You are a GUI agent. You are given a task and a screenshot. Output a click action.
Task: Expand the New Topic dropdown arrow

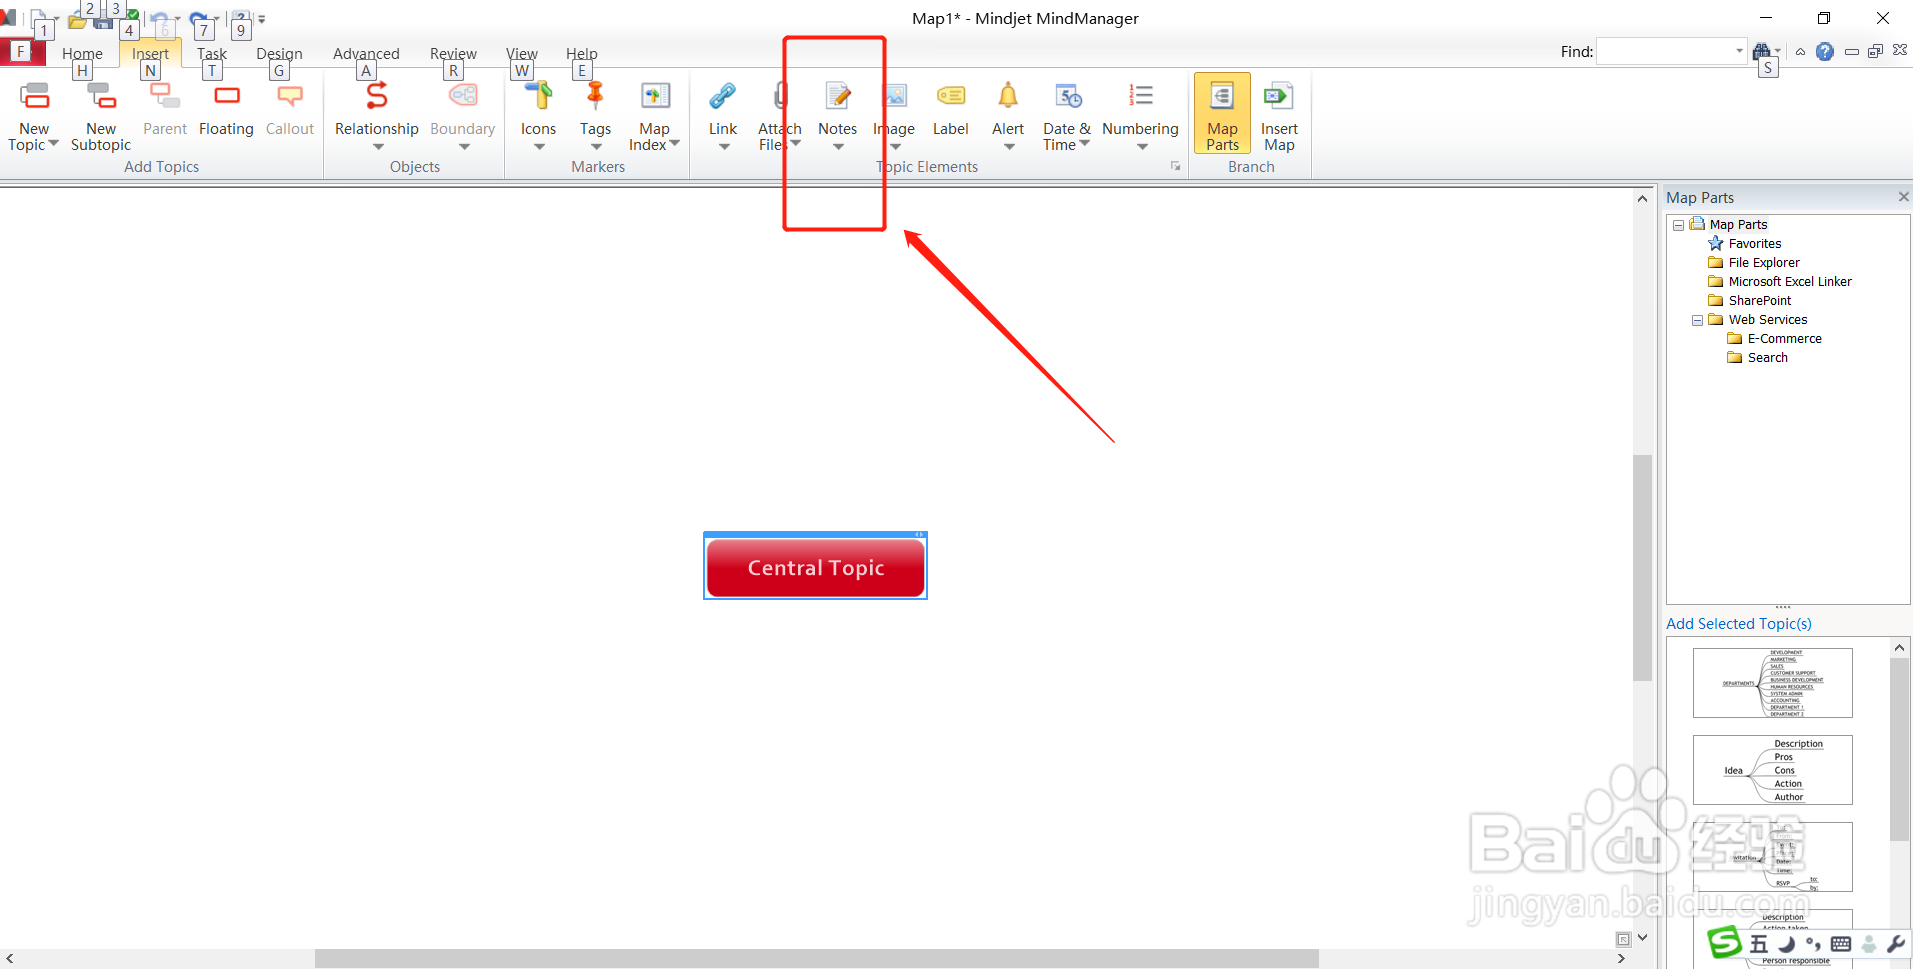click(54, 144)
